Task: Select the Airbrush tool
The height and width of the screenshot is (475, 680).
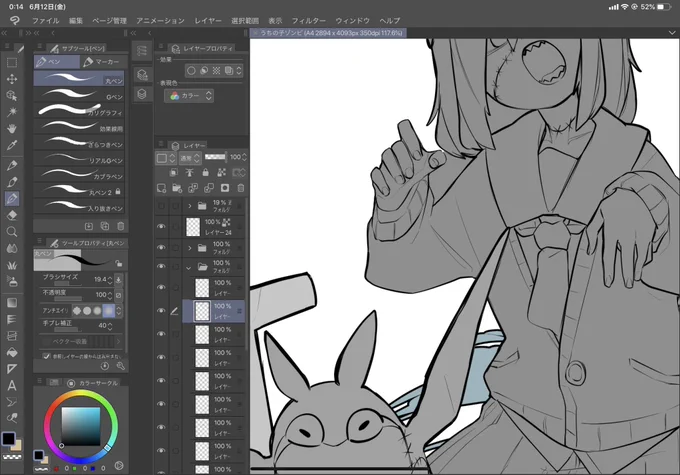Action: pos(12,281)
